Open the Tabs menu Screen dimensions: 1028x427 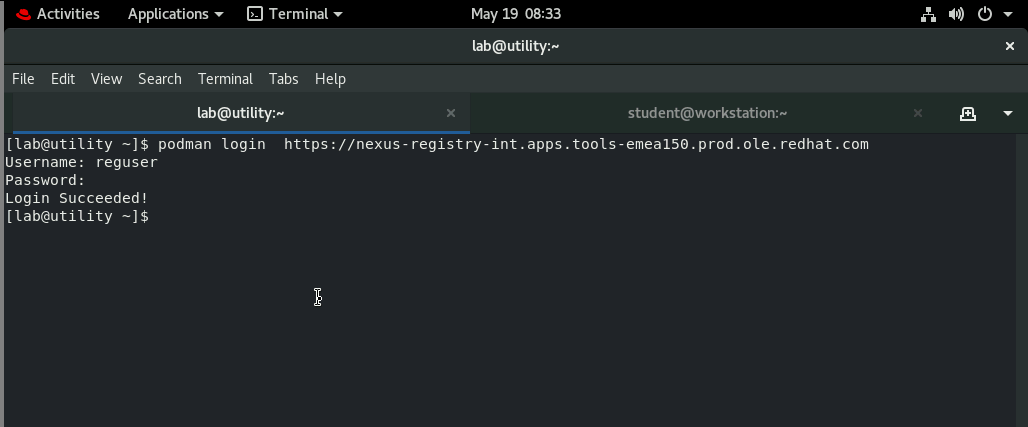click(x=283, y=79)
